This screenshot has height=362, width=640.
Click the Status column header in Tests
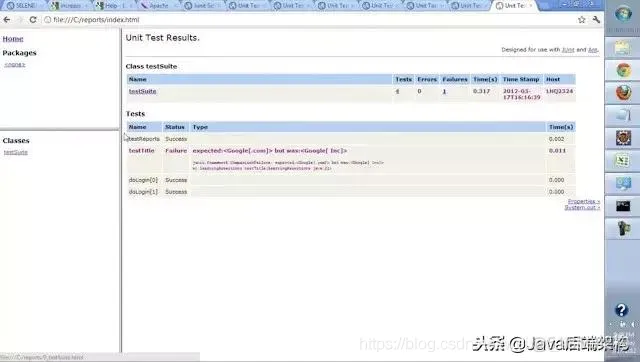tap(175, 127)
